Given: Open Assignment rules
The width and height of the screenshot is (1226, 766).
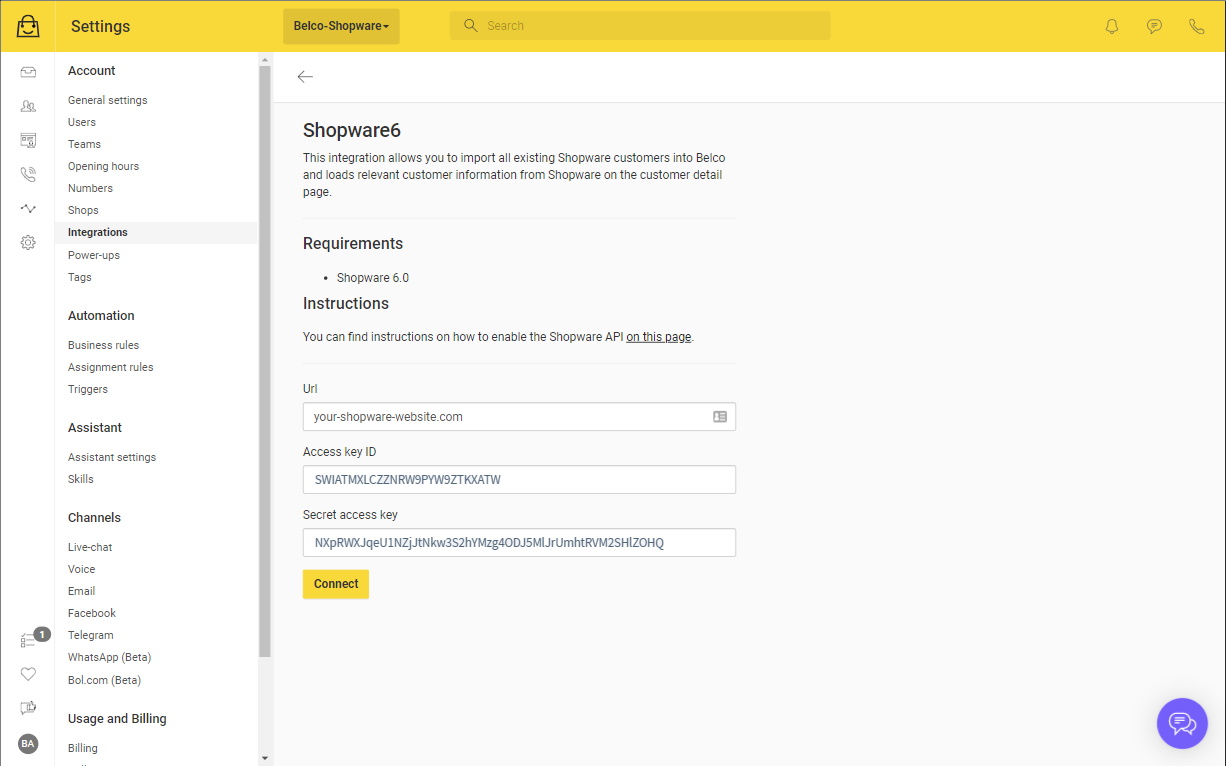Looking at the screenshot, I should click(110, 367).
